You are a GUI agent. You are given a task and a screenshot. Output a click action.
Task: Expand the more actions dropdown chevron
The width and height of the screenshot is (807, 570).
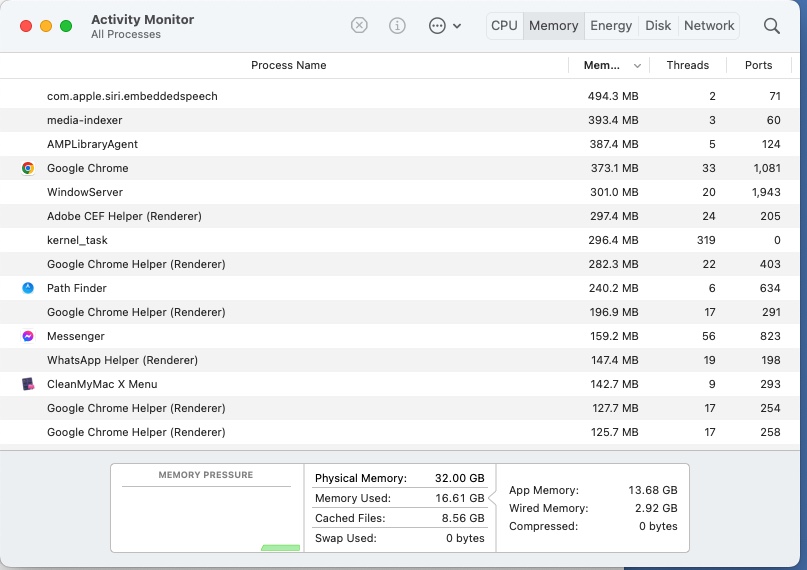pyautogui.click(x=457, y=26)
